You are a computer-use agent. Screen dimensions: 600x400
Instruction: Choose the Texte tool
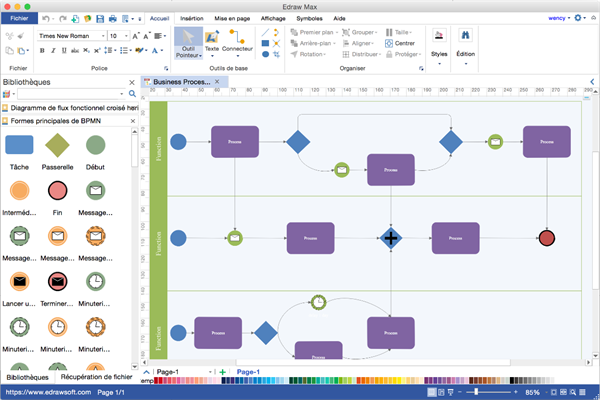coord(212,46)
